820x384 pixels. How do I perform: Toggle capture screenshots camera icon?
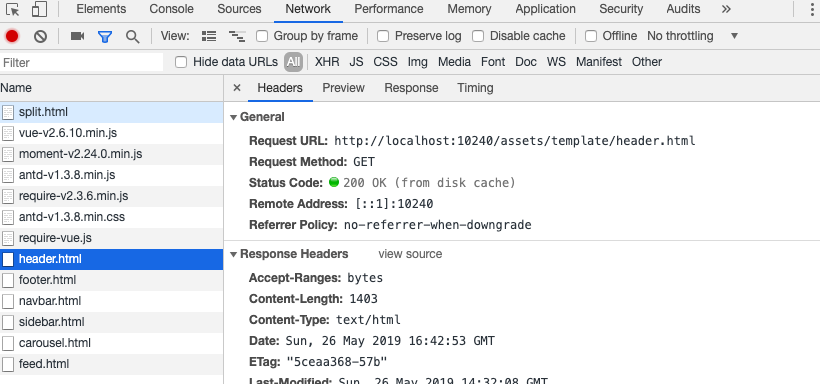coord(77,36)
